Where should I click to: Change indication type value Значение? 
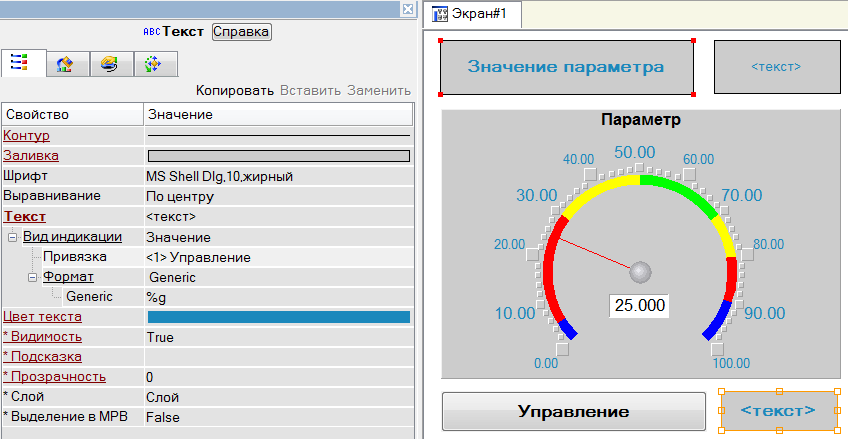coord(178,237)
